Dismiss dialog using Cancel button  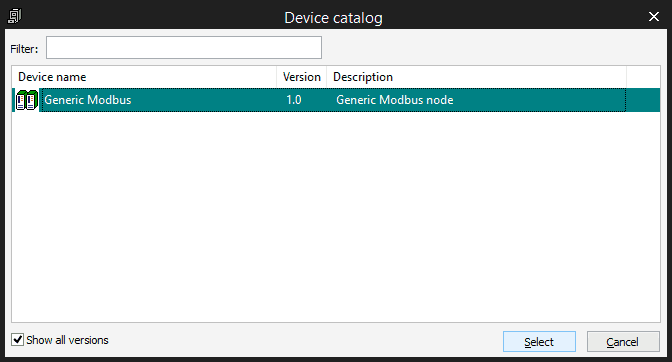(x=623, y=341)
